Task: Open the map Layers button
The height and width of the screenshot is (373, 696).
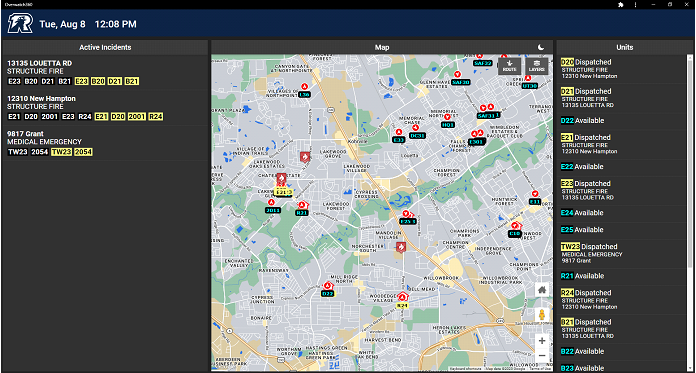Action: click(x=536, y=66)
